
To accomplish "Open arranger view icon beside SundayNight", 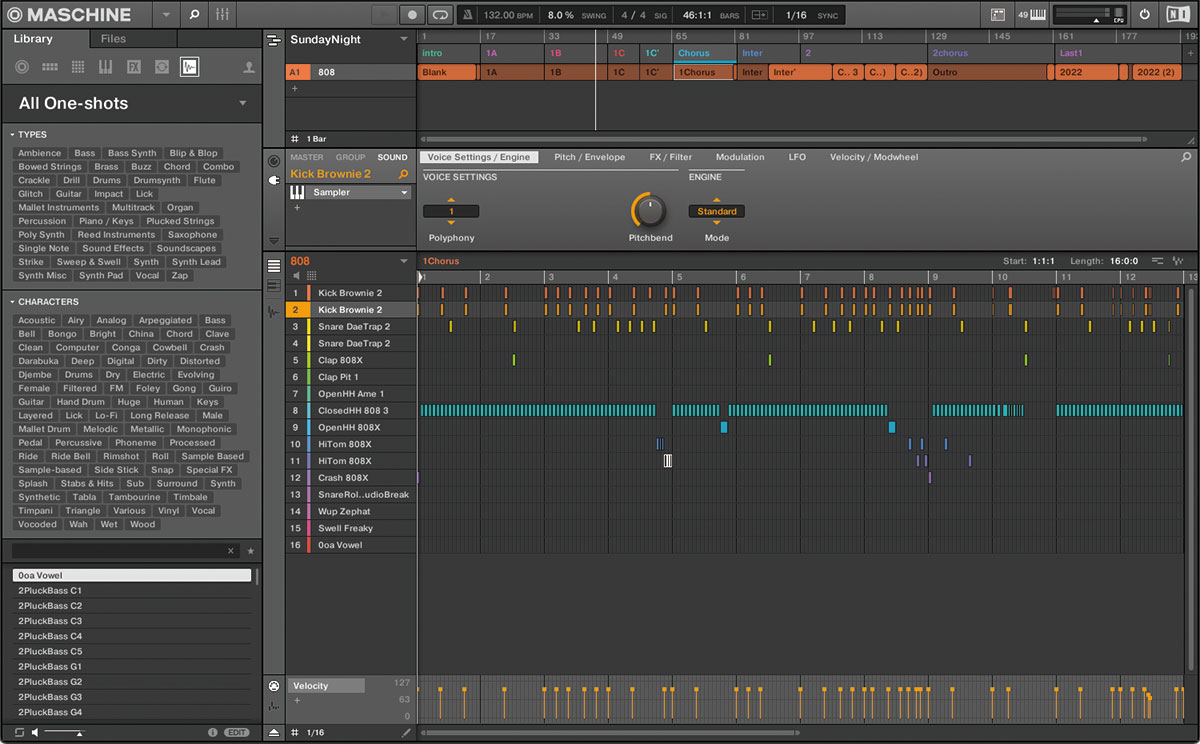I will pyautogui.click(x=274, y=39).
